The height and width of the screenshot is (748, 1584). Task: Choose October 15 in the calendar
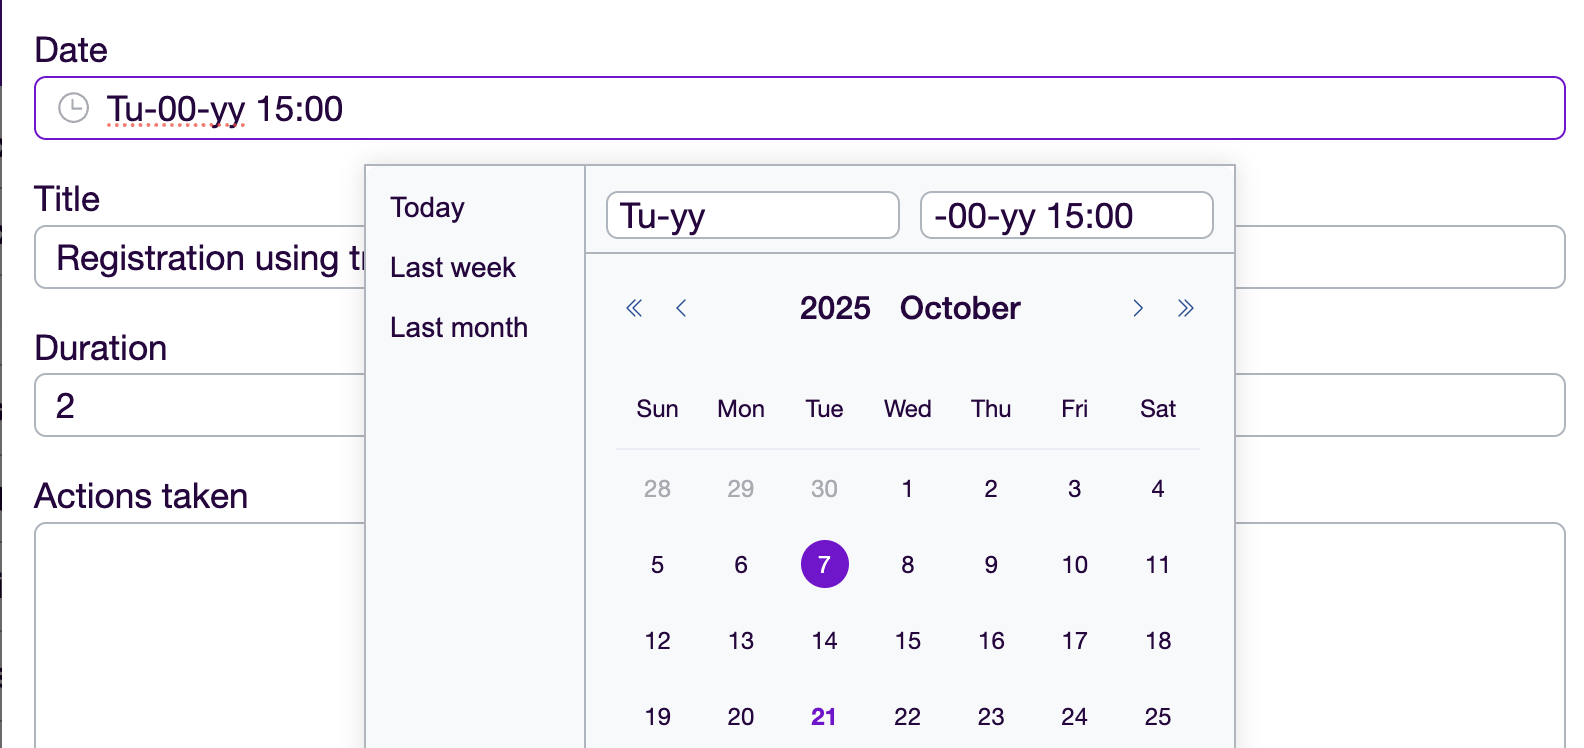[908, 641]
